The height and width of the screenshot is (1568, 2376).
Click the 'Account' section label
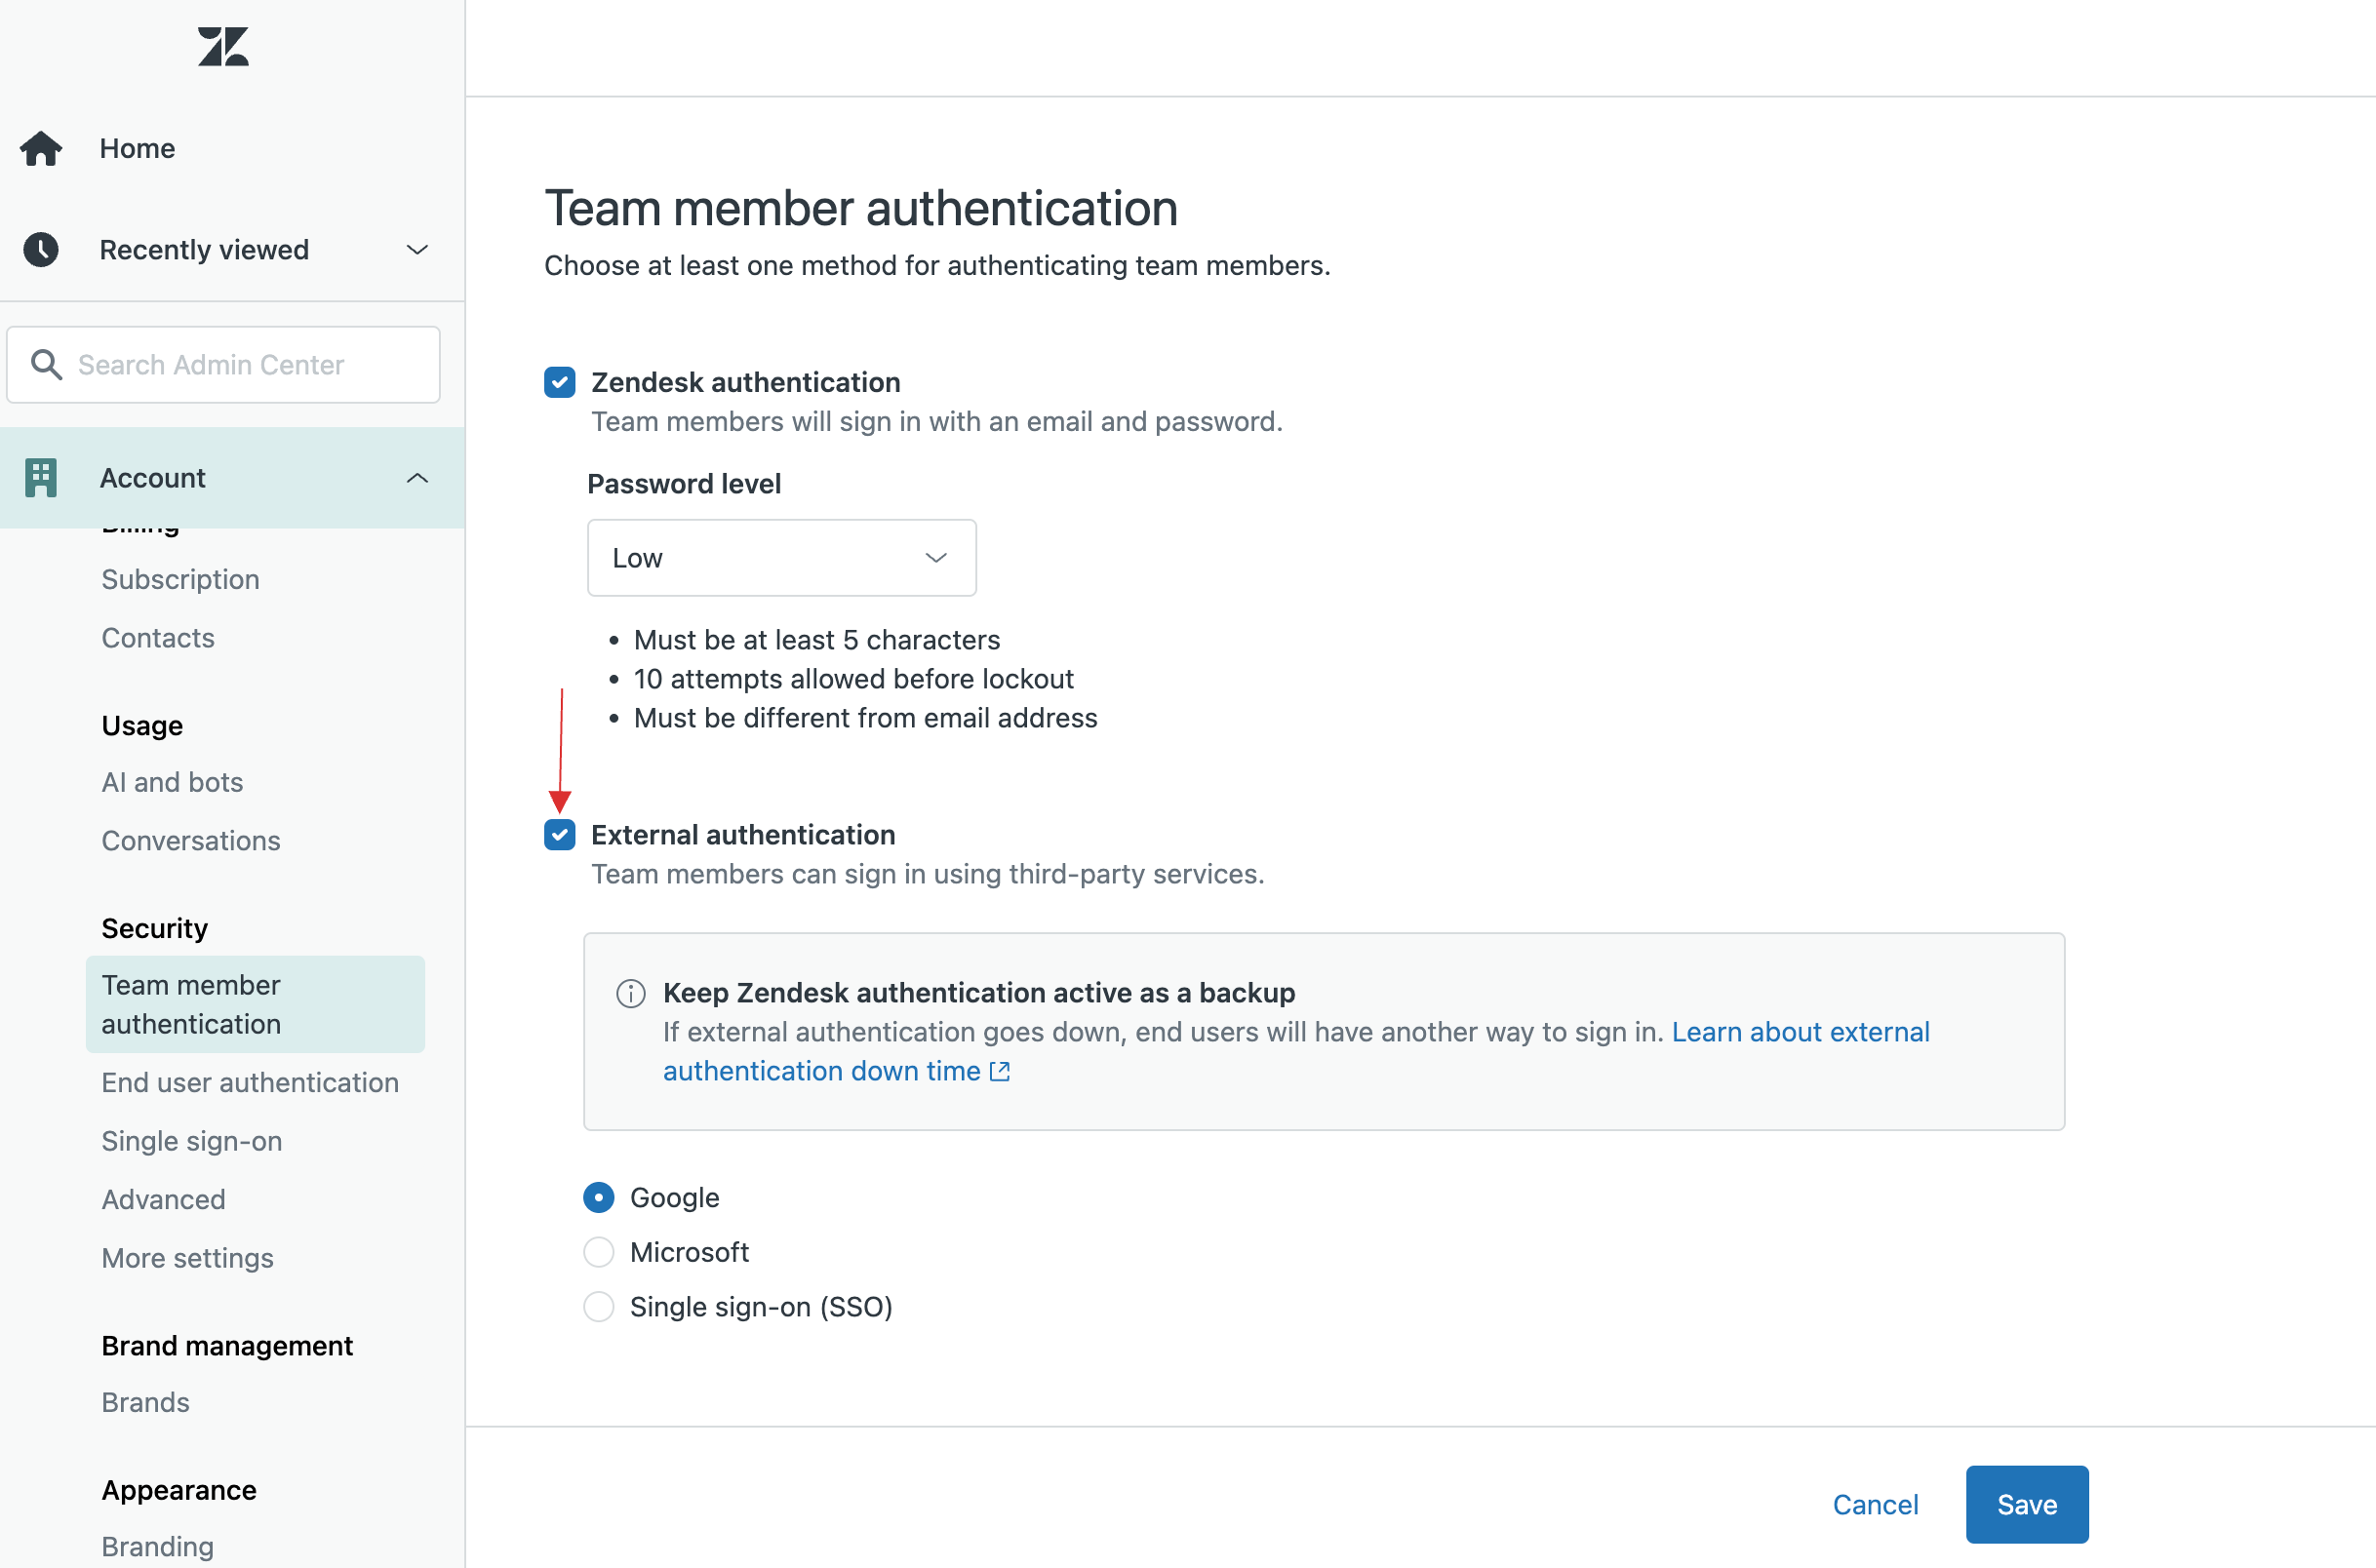[x=153, y=478]
